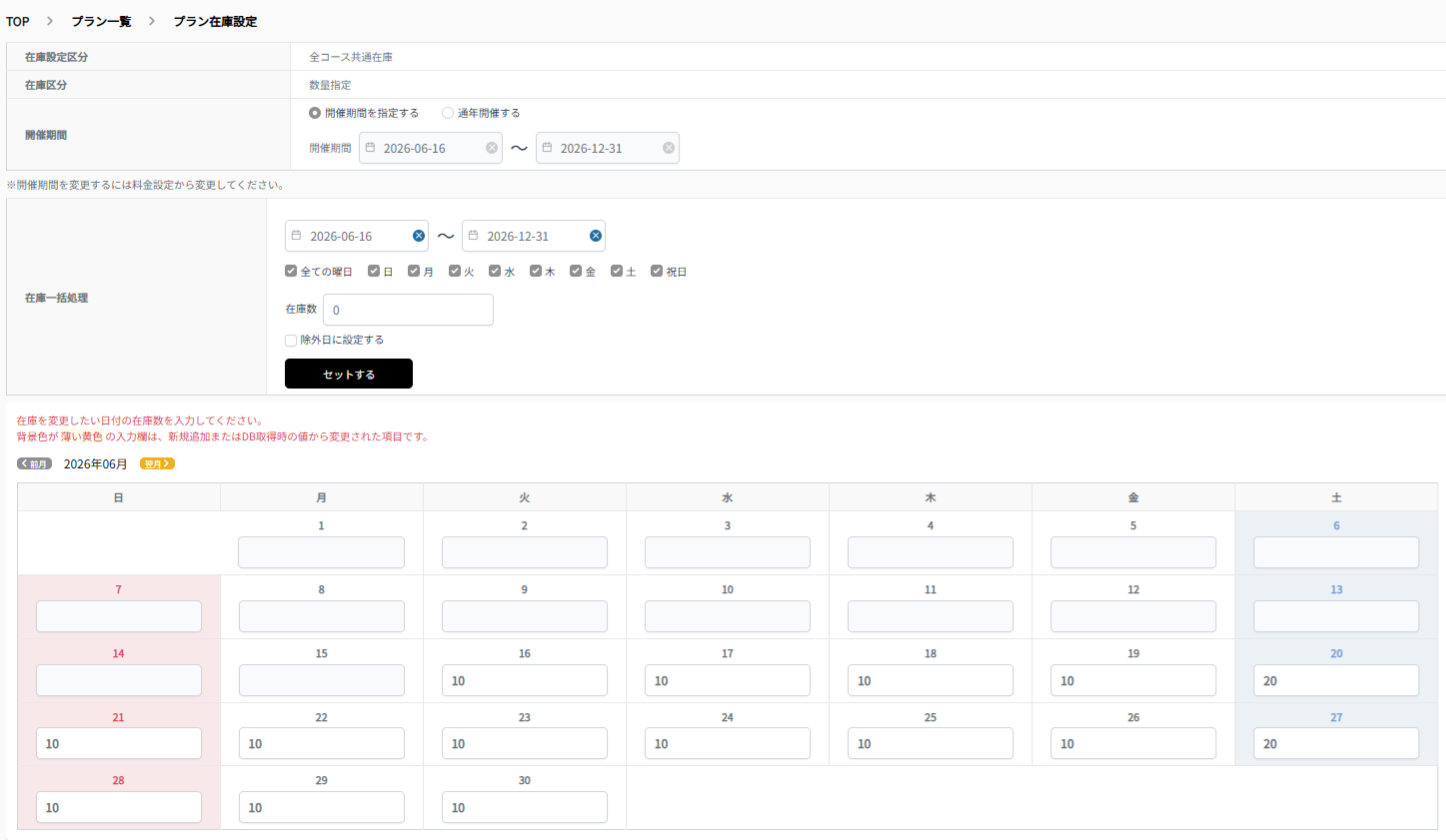Click the プラン在庫設定 breadcrumb text
Image resolution: width=1446 pixels, height=840 pixels.
pyautogui.click(x=215, y=21)
